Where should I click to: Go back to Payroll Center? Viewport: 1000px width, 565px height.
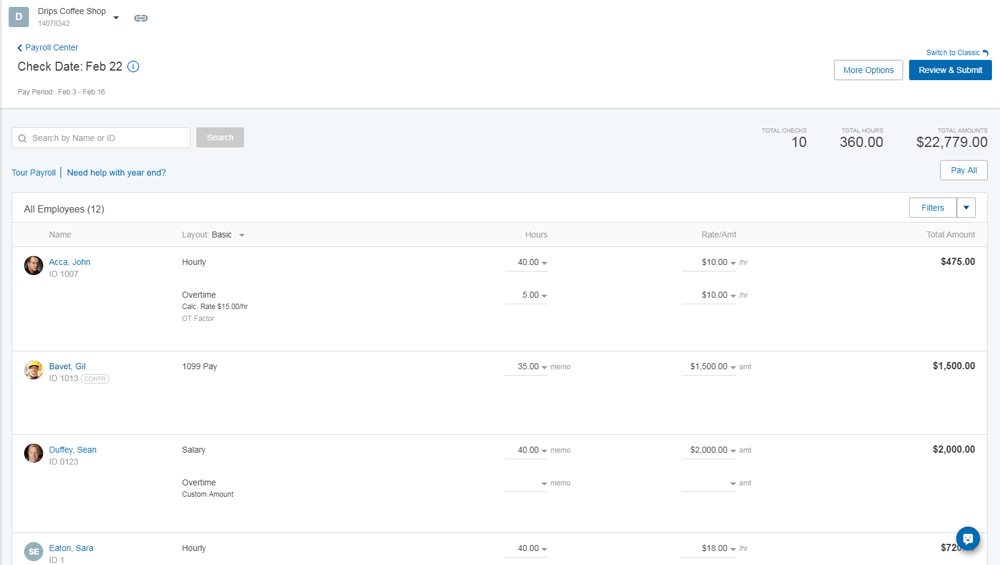tap(48, 48)
